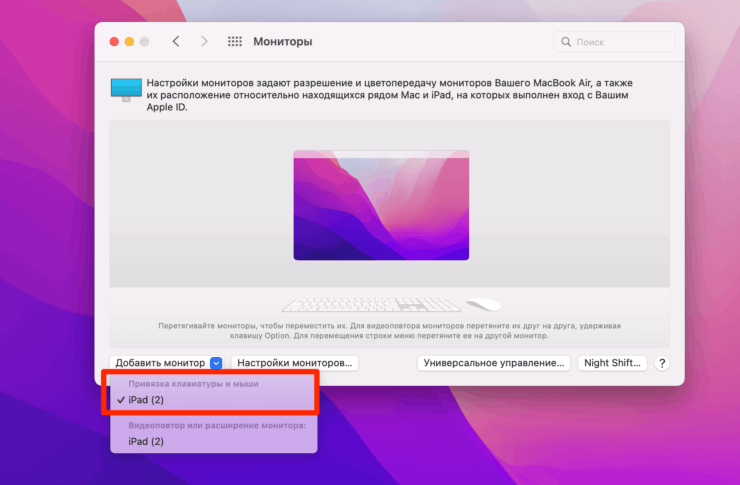Image resolution: width=740 pixels, height=485 pixels.
Task: Open help with the question mark button
Action: point(662,363)
